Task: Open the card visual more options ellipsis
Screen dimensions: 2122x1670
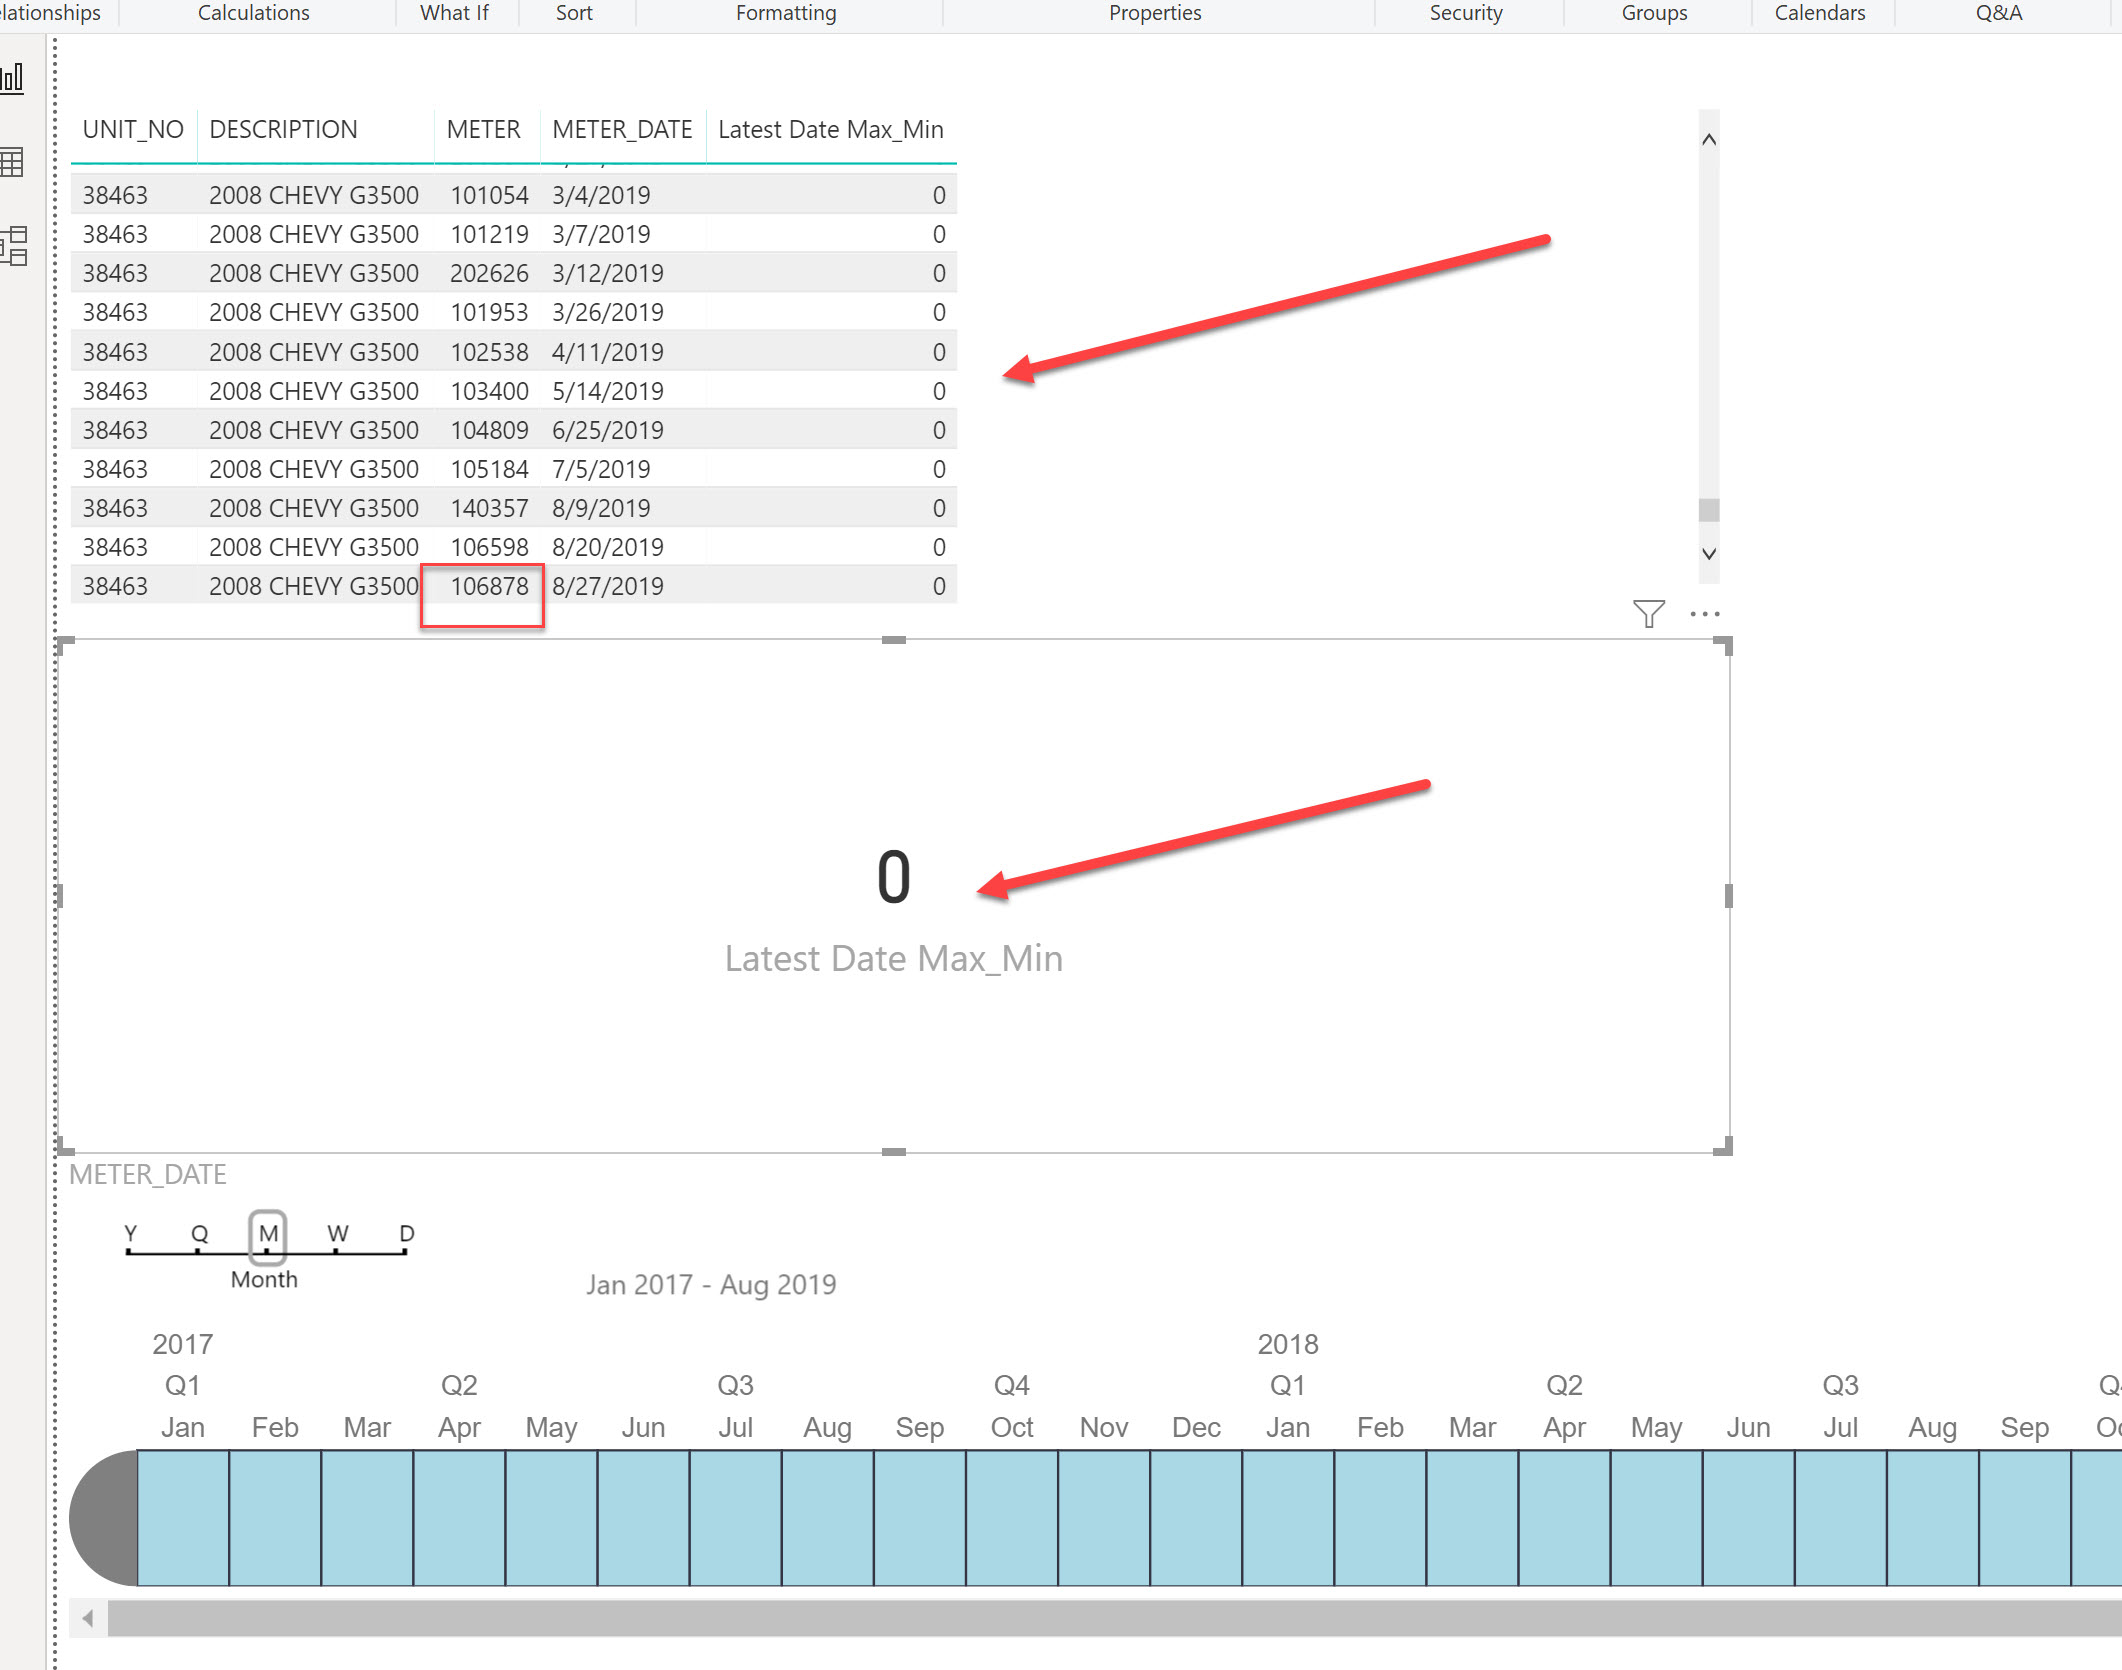Action: click(x=1705, y=614)
